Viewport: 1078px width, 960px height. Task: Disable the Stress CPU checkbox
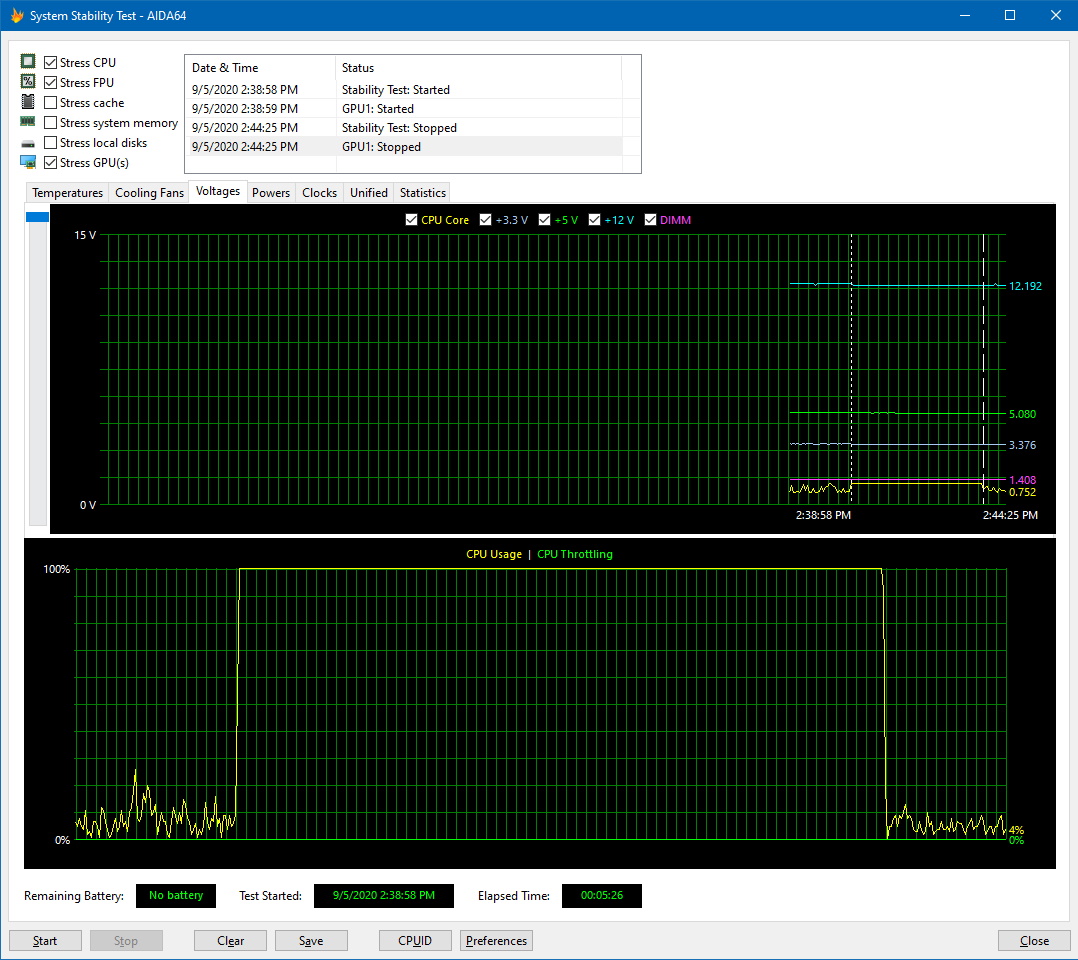click(51, 63)
